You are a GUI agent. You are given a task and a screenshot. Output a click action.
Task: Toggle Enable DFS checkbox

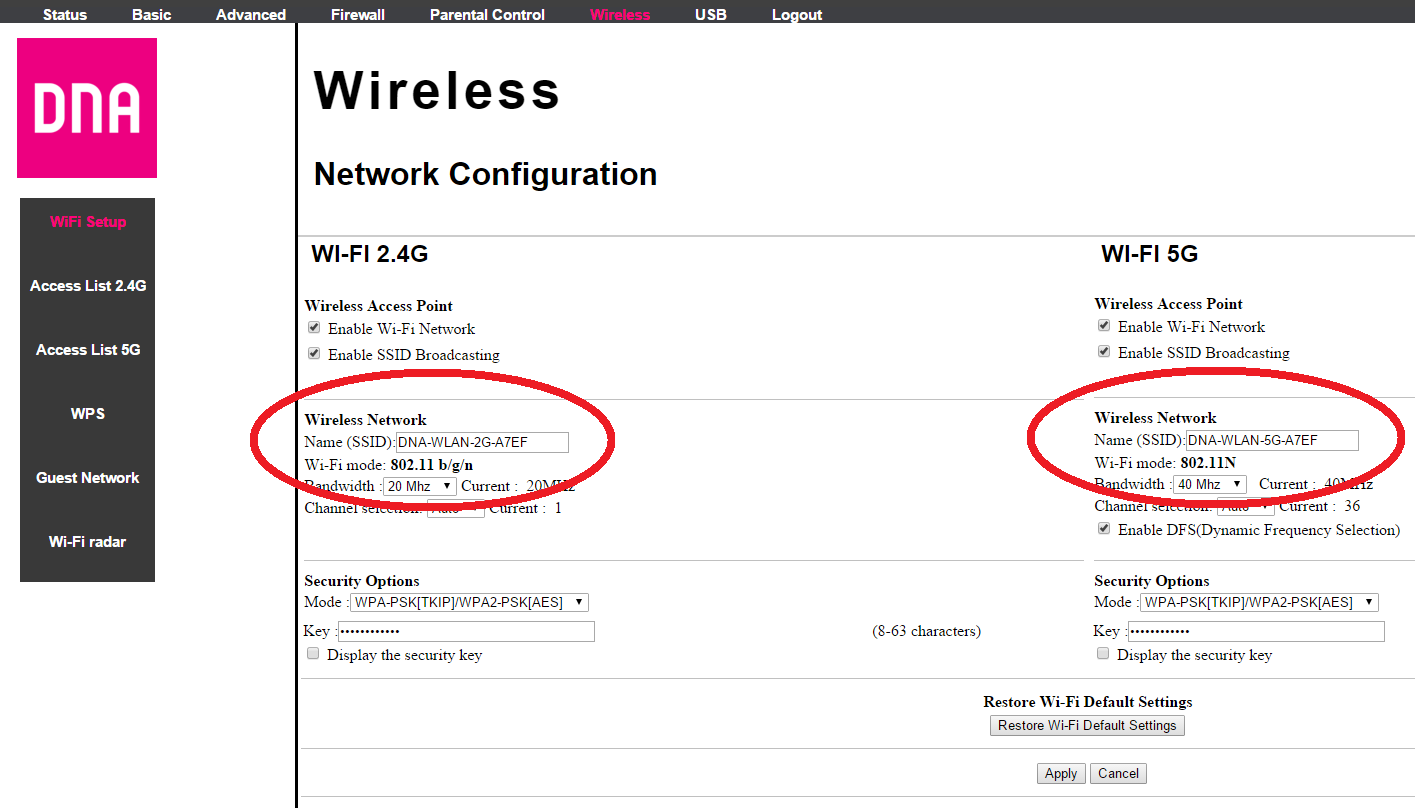1104,529
